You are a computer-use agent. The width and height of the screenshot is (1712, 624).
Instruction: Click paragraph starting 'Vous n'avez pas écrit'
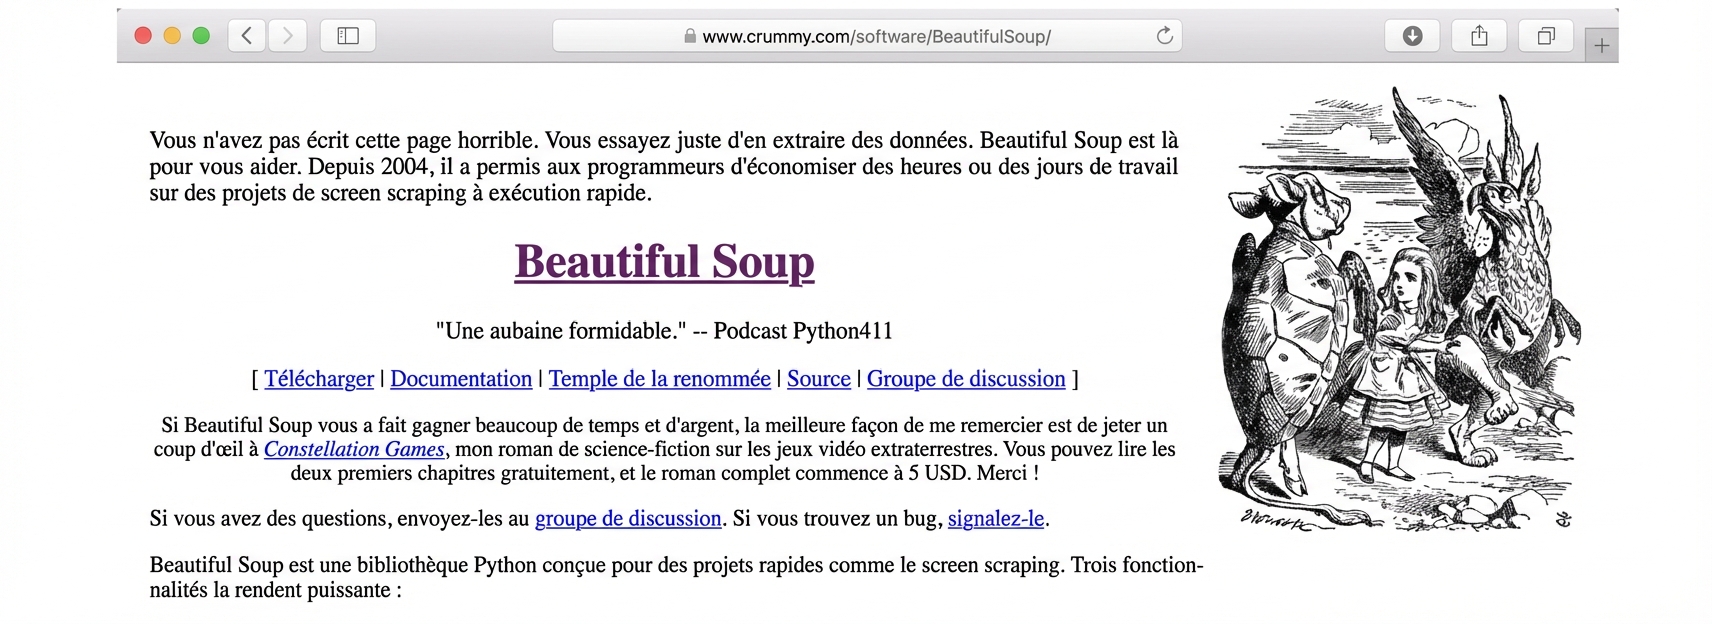point(664,166)
